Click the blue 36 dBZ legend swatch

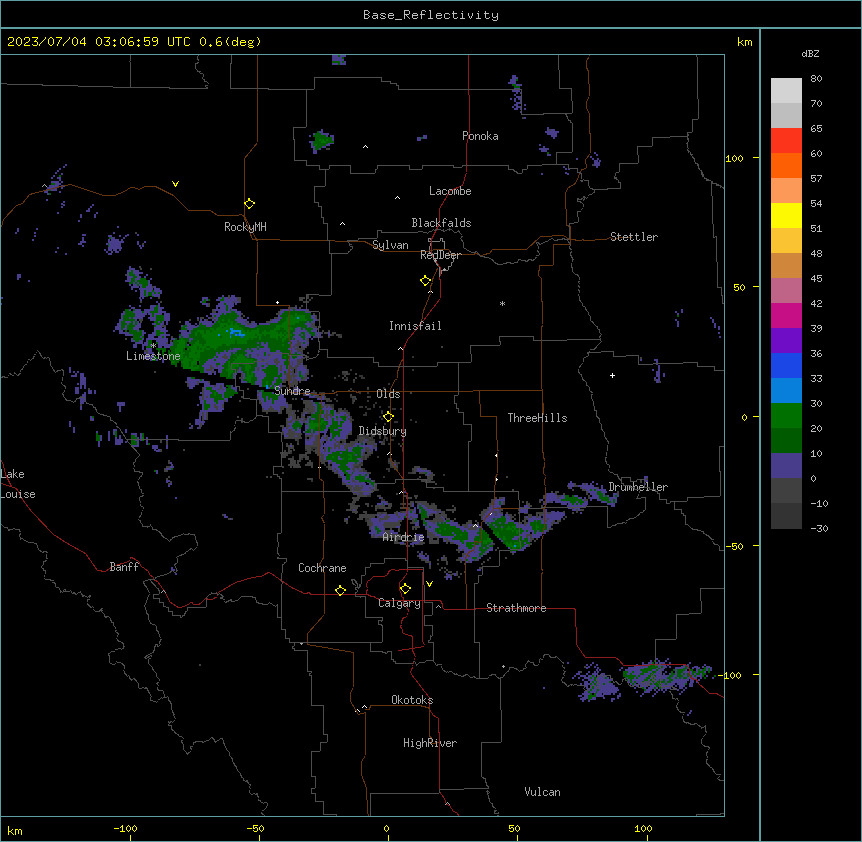click(x=786, y=365)
